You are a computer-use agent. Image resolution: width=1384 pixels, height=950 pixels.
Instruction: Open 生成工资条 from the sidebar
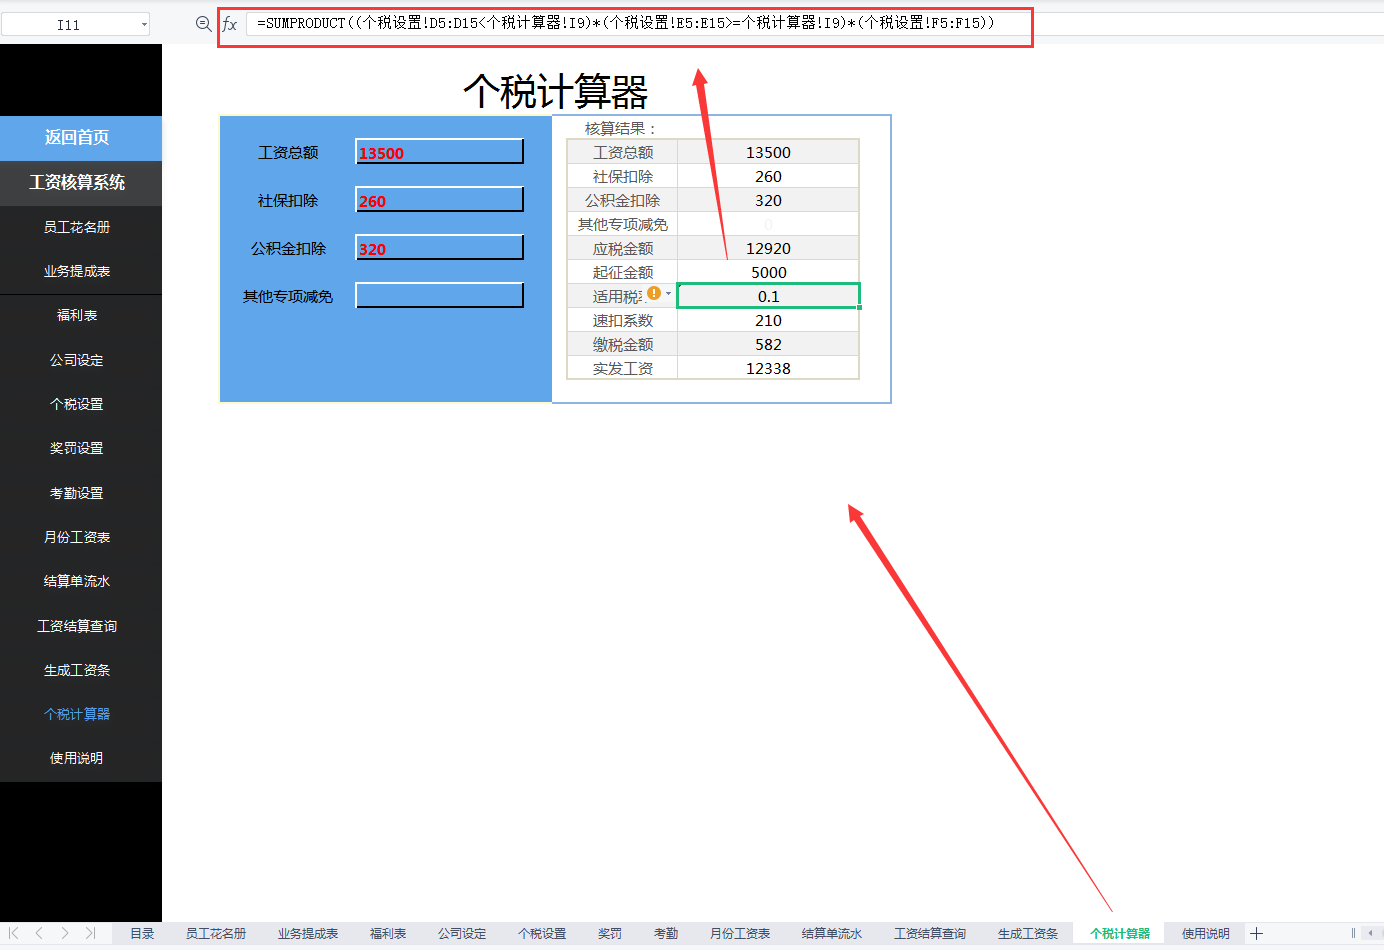80,669
